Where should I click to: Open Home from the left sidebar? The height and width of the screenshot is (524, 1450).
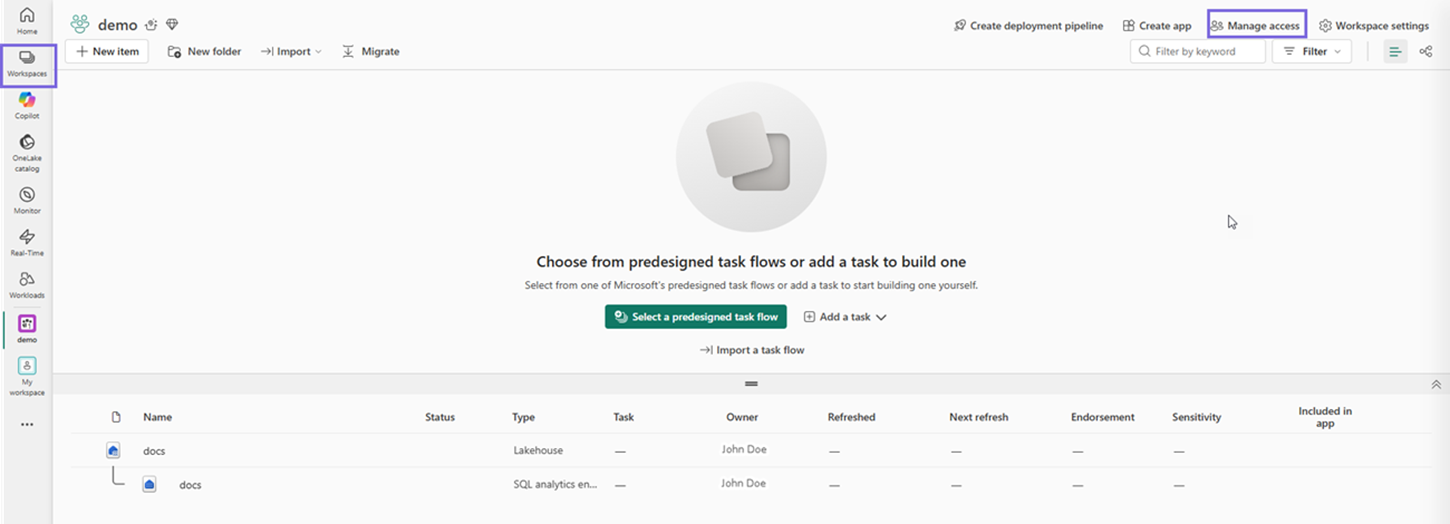click(x=27, y=21)
